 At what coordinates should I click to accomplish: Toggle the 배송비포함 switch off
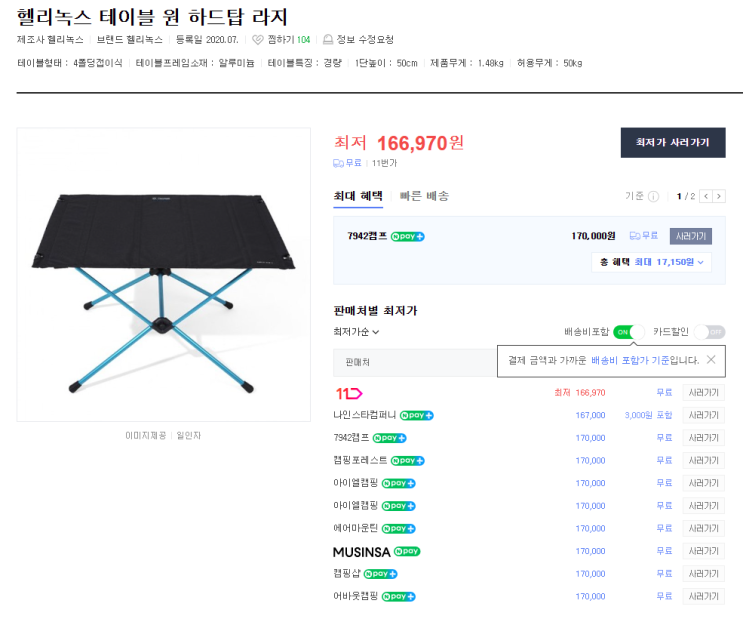[x=628, y=332]
